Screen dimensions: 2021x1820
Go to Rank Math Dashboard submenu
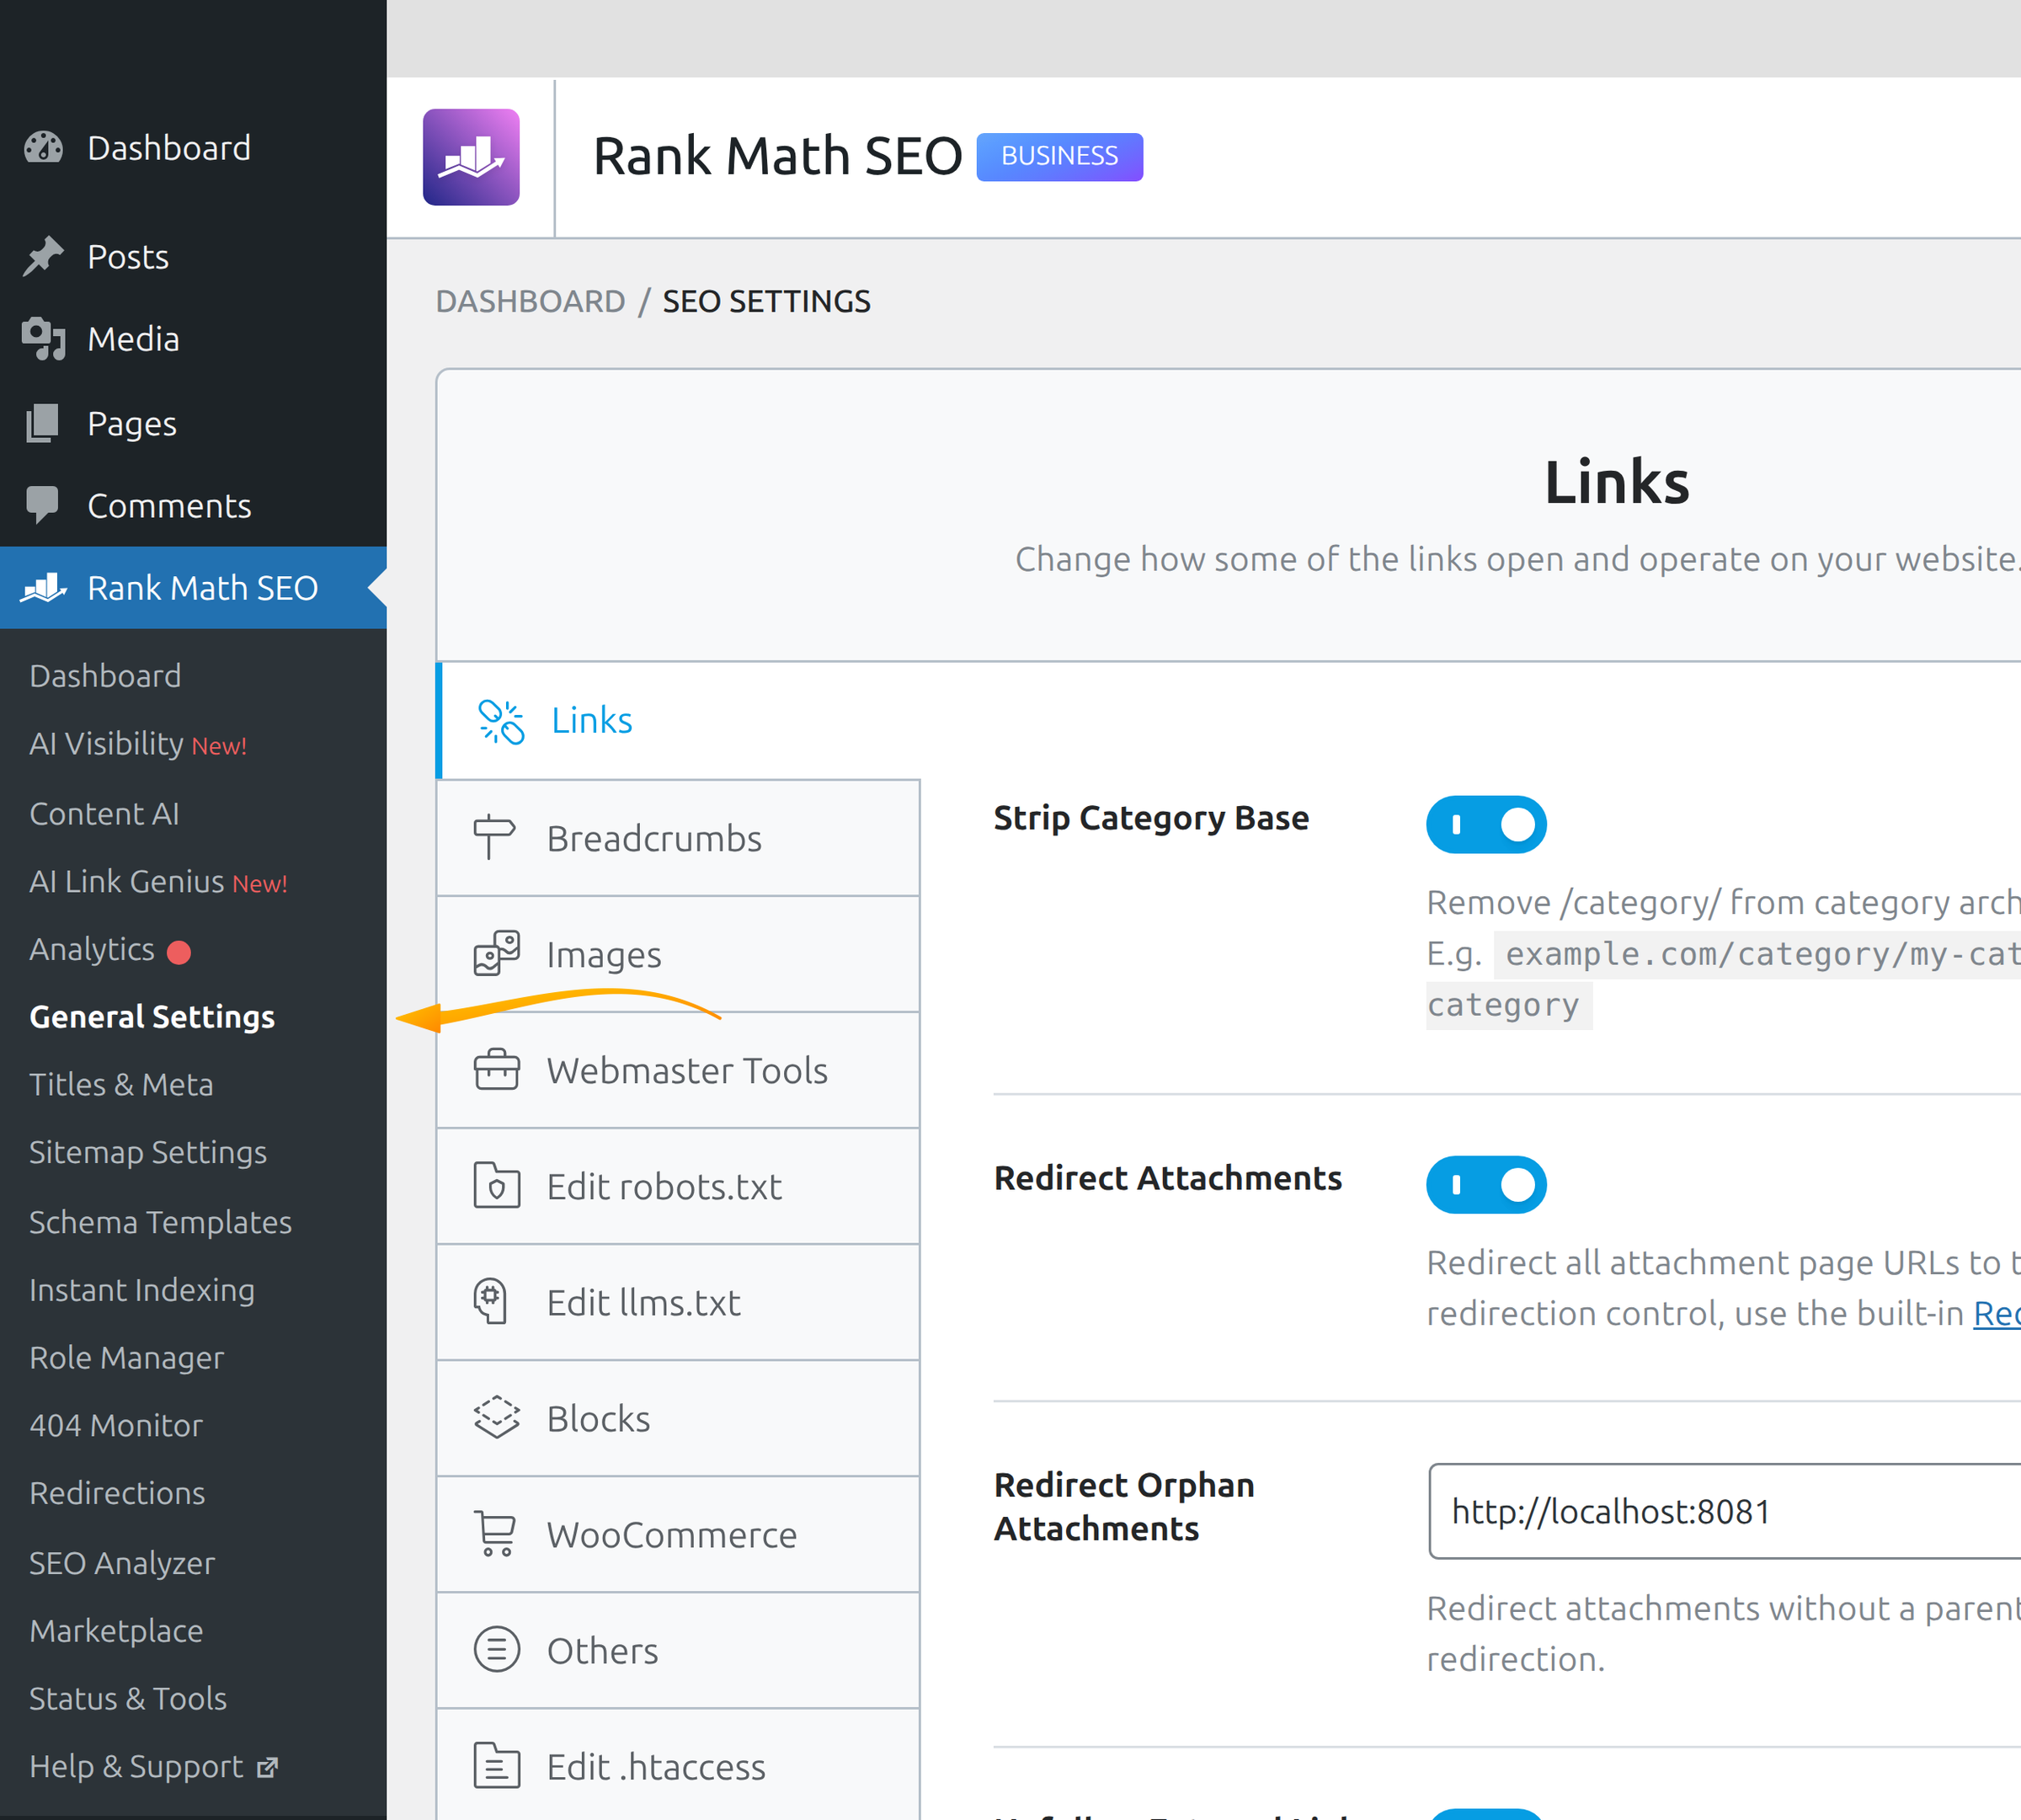pos(105,676)
